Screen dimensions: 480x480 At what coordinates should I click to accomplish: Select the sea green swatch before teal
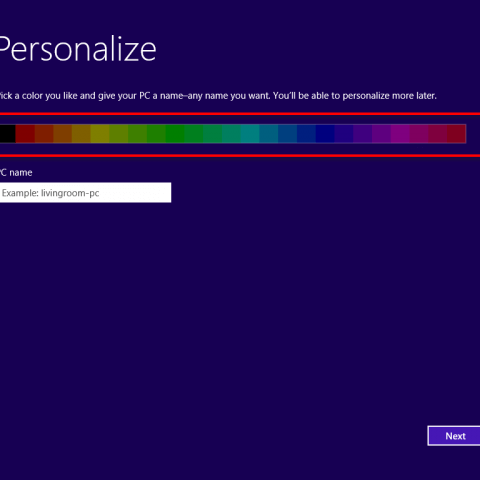click(x=231, y=134)
